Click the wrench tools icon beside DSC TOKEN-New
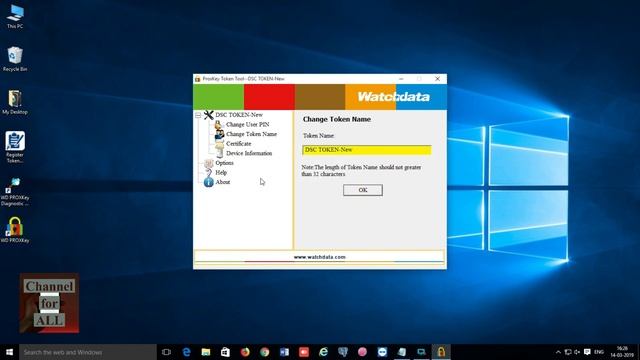The image size is (640, 360). tap(209, 115)
